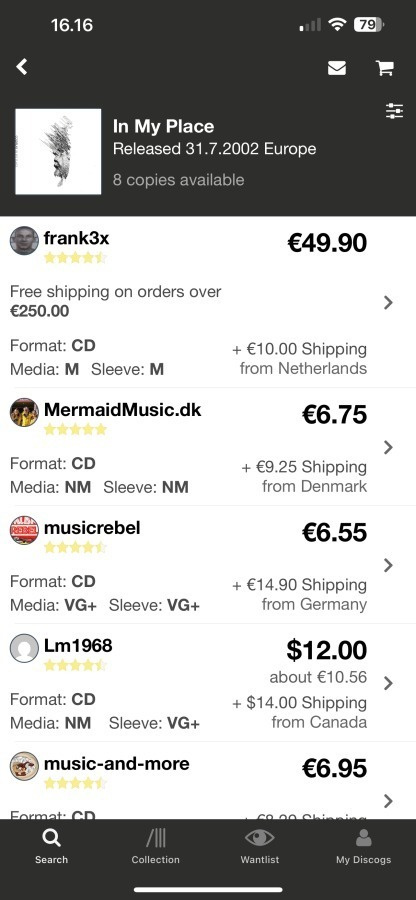
Task: Open MermaidMusic.dk seller avatar
Action: [24, 412]
